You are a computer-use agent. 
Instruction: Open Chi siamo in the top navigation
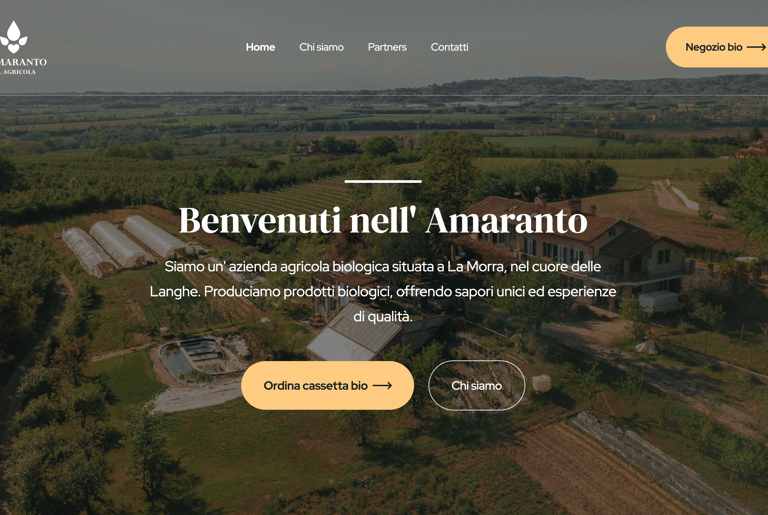point(321,47)
